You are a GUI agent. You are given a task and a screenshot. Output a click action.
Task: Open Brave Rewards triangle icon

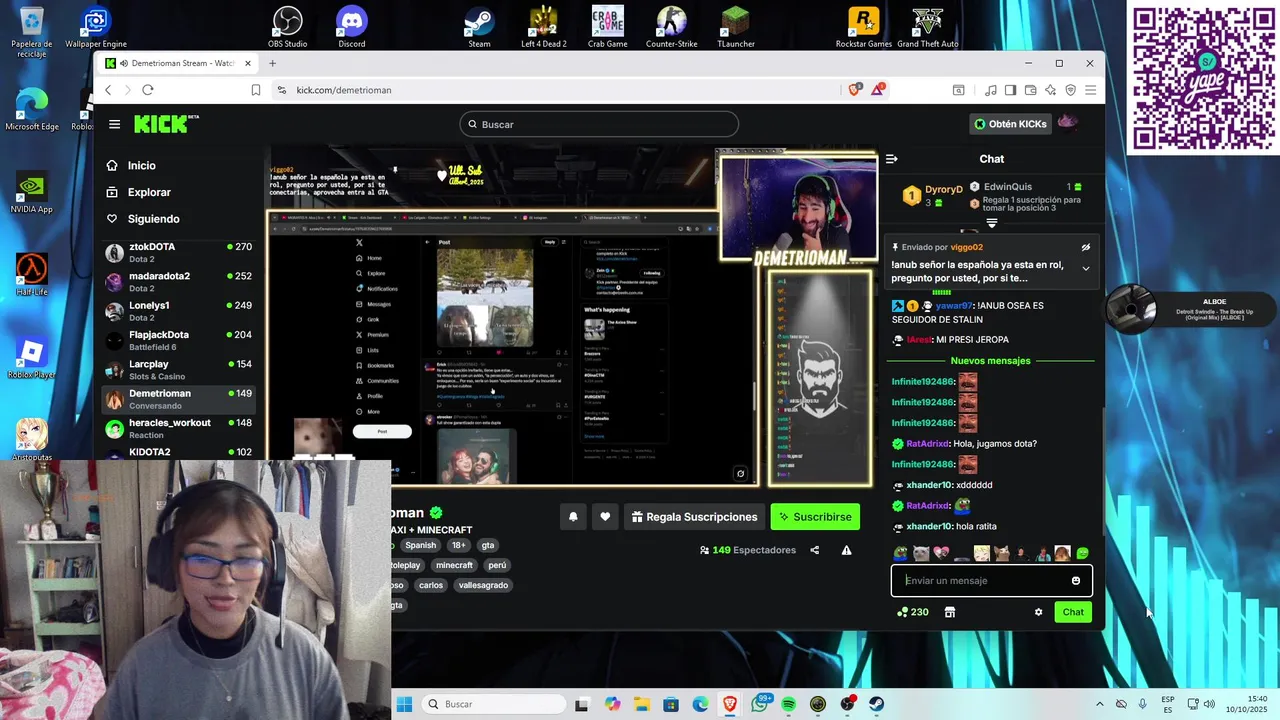coord(878,90)
